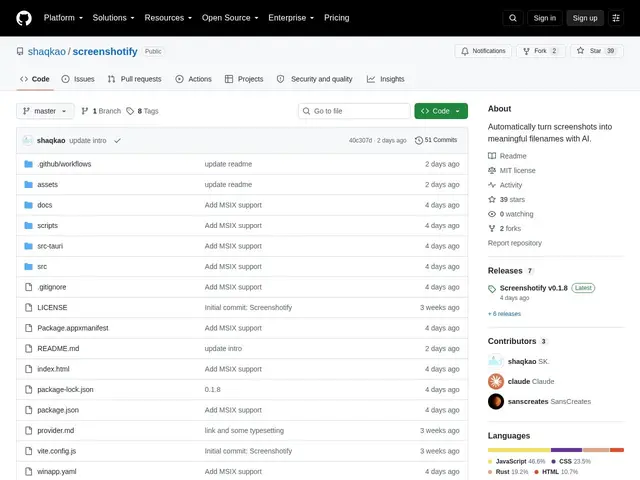The image size is (640, 480).
Task: Open the Package.appxmanifest file
Action: point(73,328)
